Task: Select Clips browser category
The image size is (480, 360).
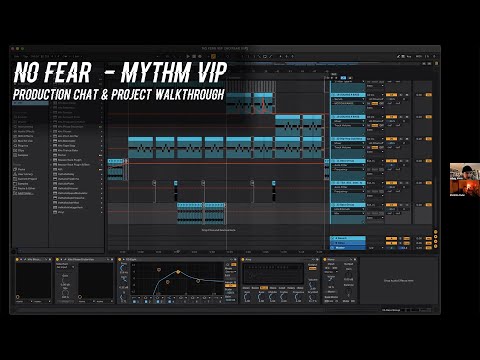Action: (21, 150)
